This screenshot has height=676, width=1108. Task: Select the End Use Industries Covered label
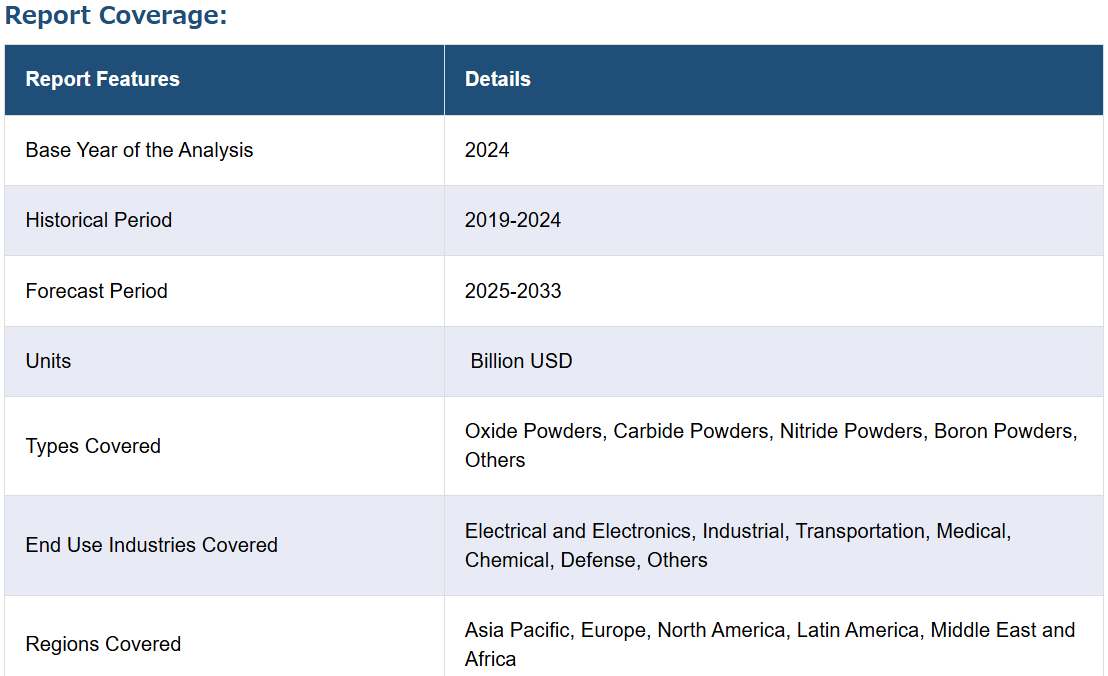151,545
